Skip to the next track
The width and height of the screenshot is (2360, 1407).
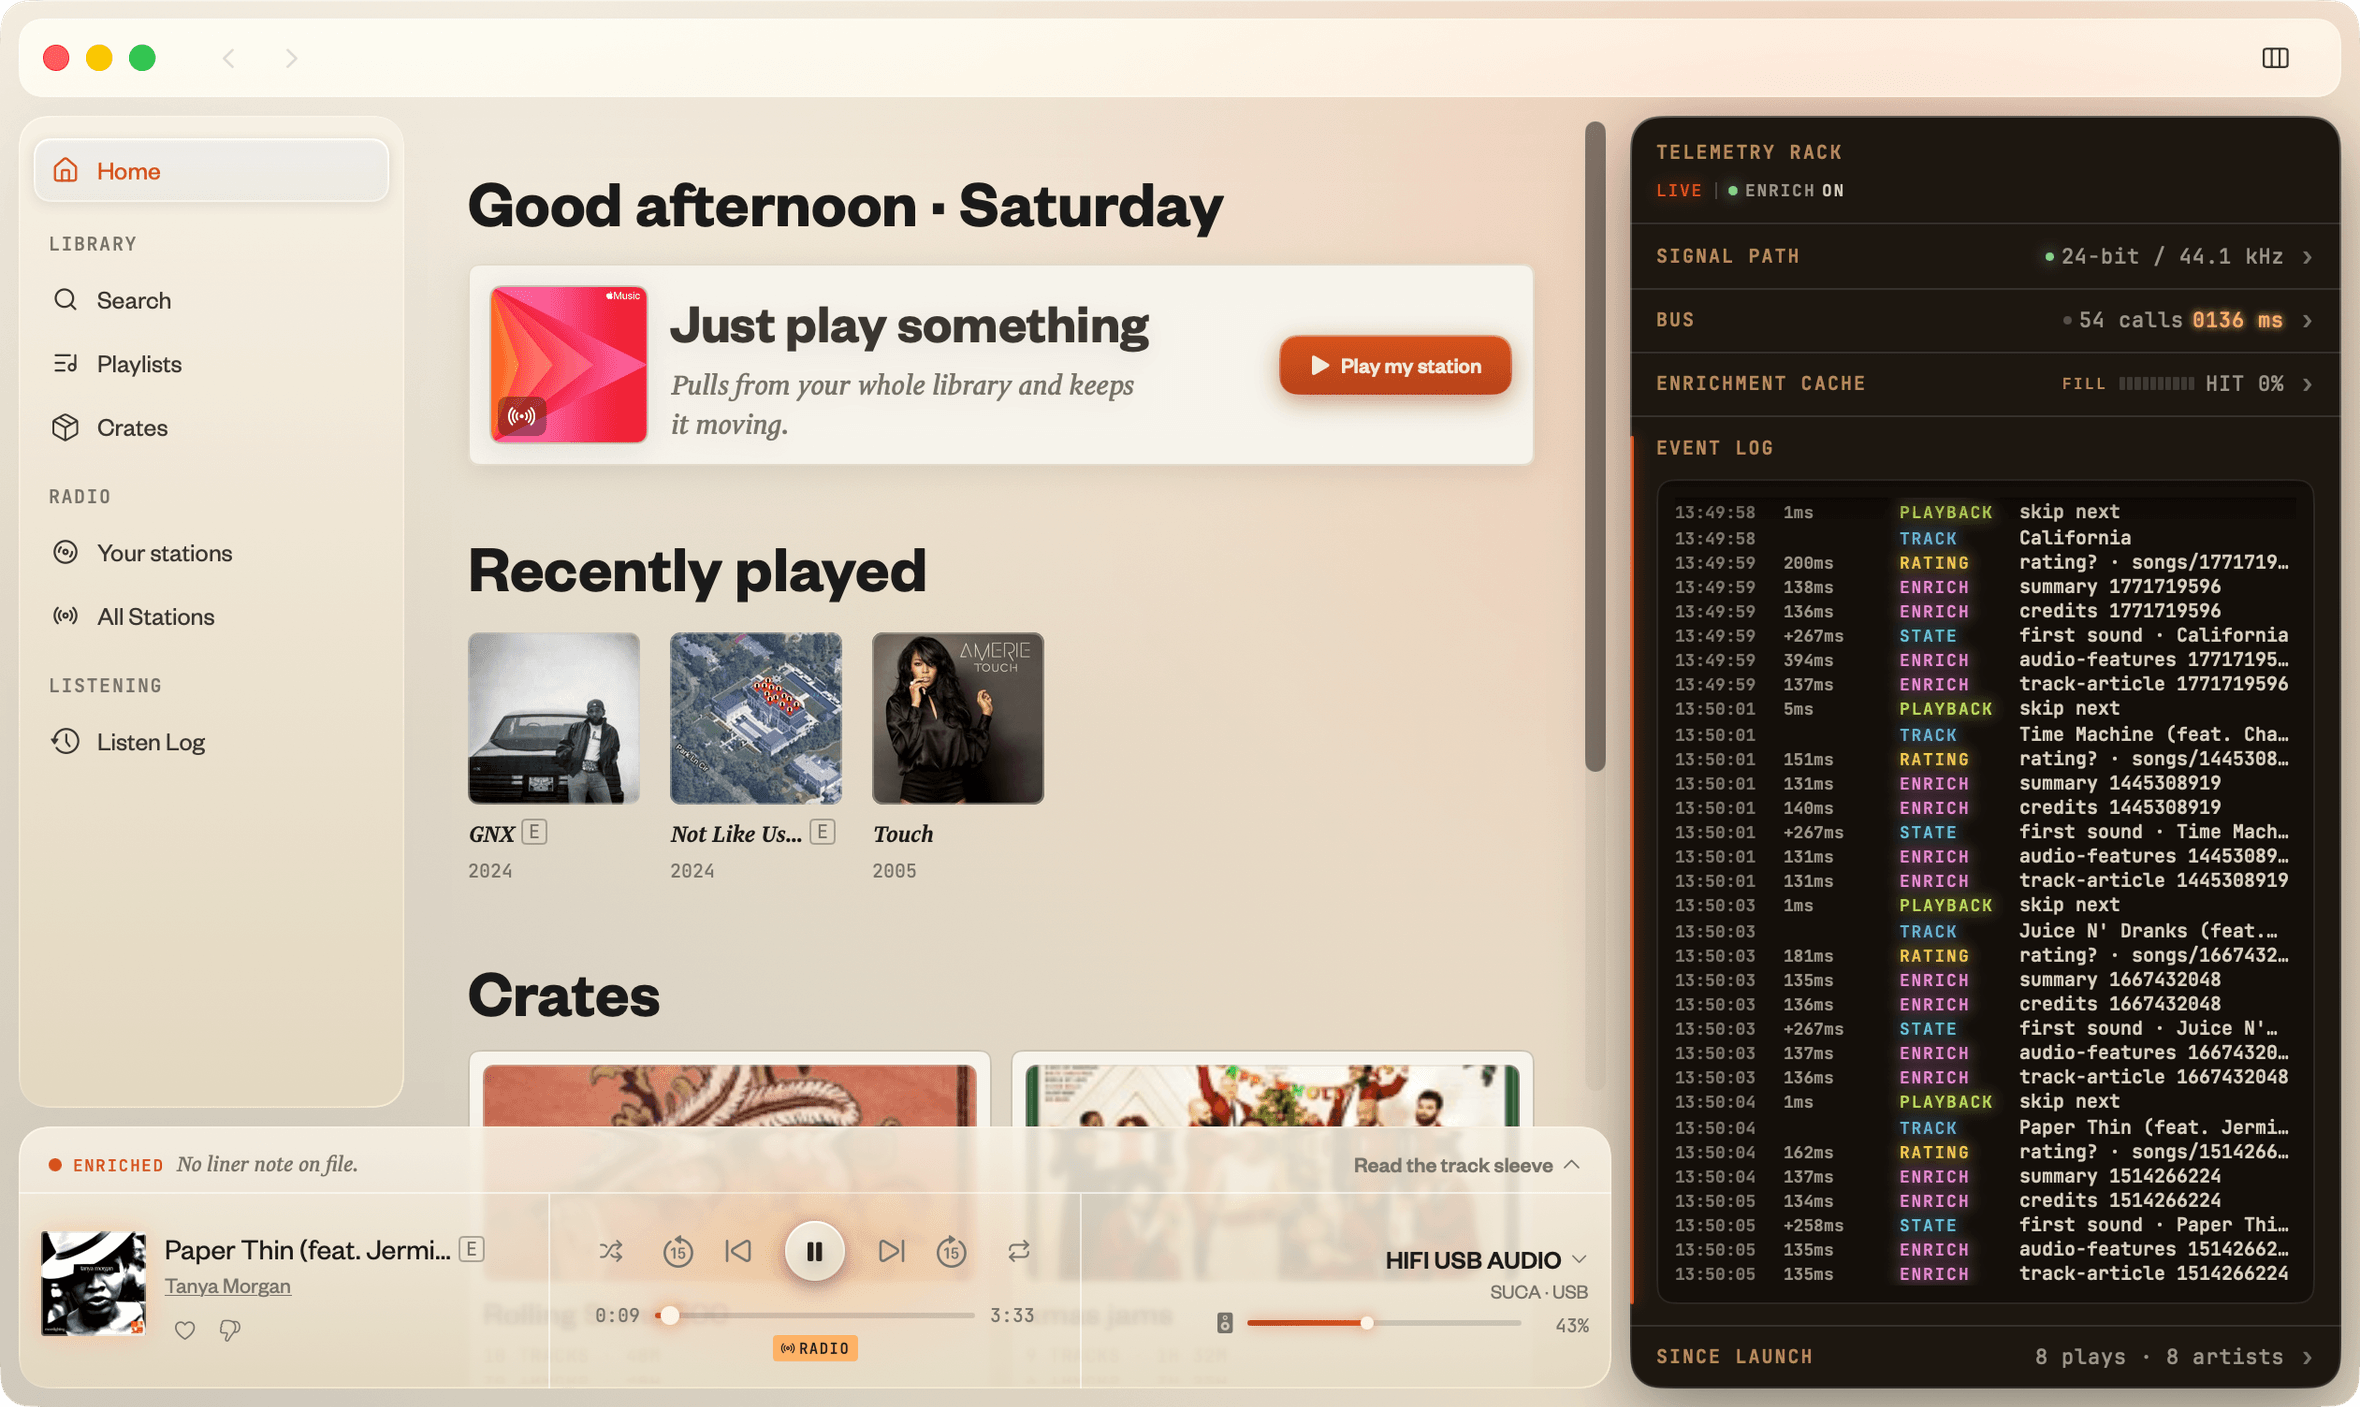(x=891, y=1251)
